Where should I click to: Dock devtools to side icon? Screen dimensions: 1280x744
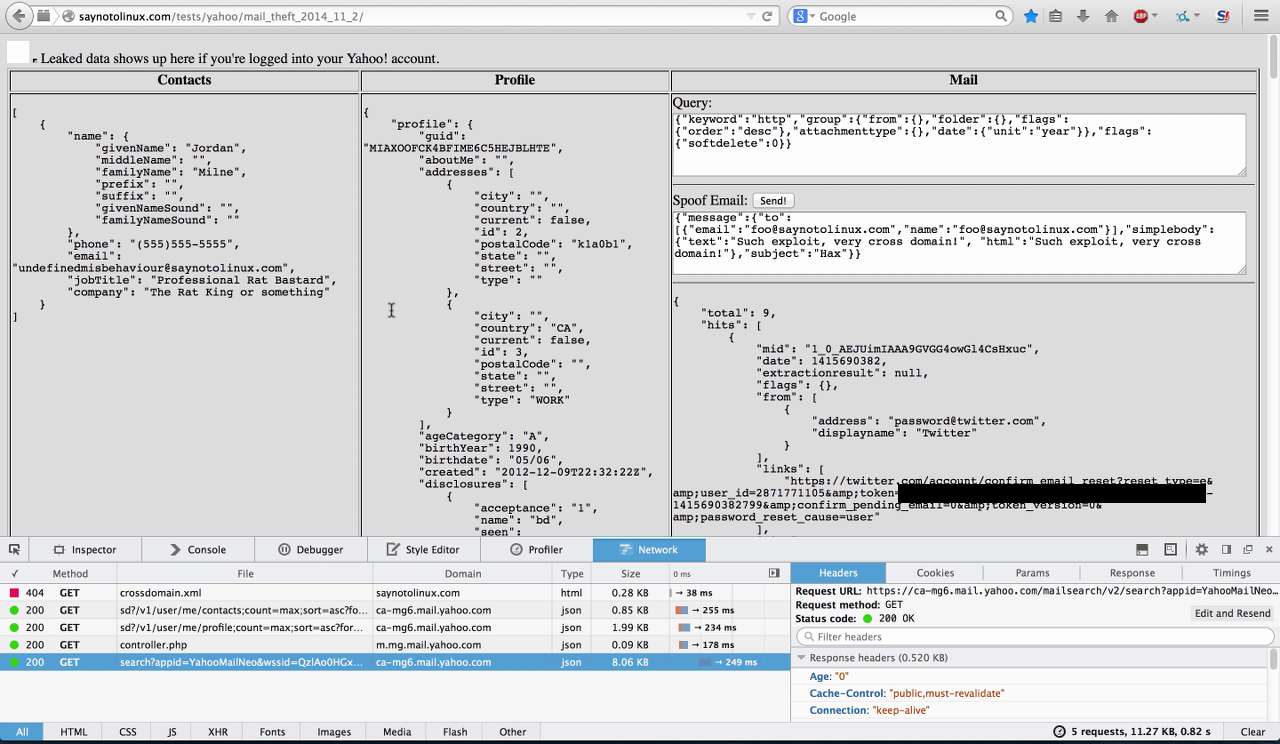tap(1227, 549)
